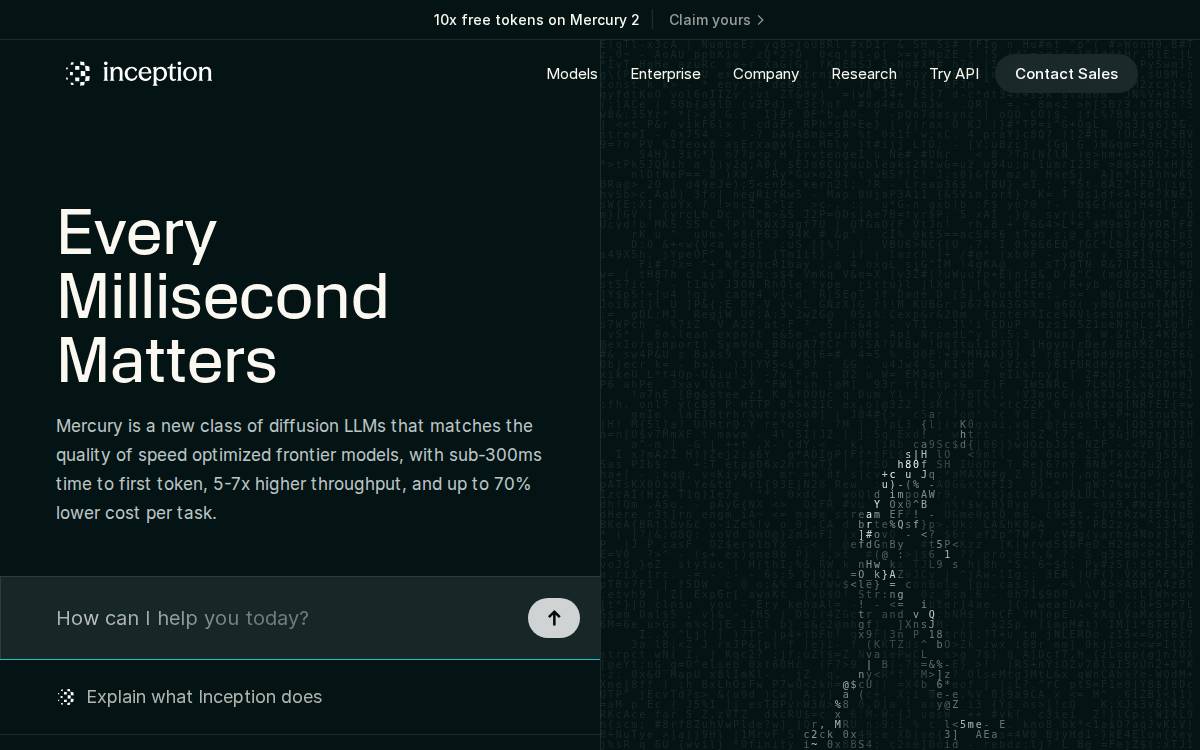Go to the Research page
This screenshot has width=1200, height=750.
864,74
